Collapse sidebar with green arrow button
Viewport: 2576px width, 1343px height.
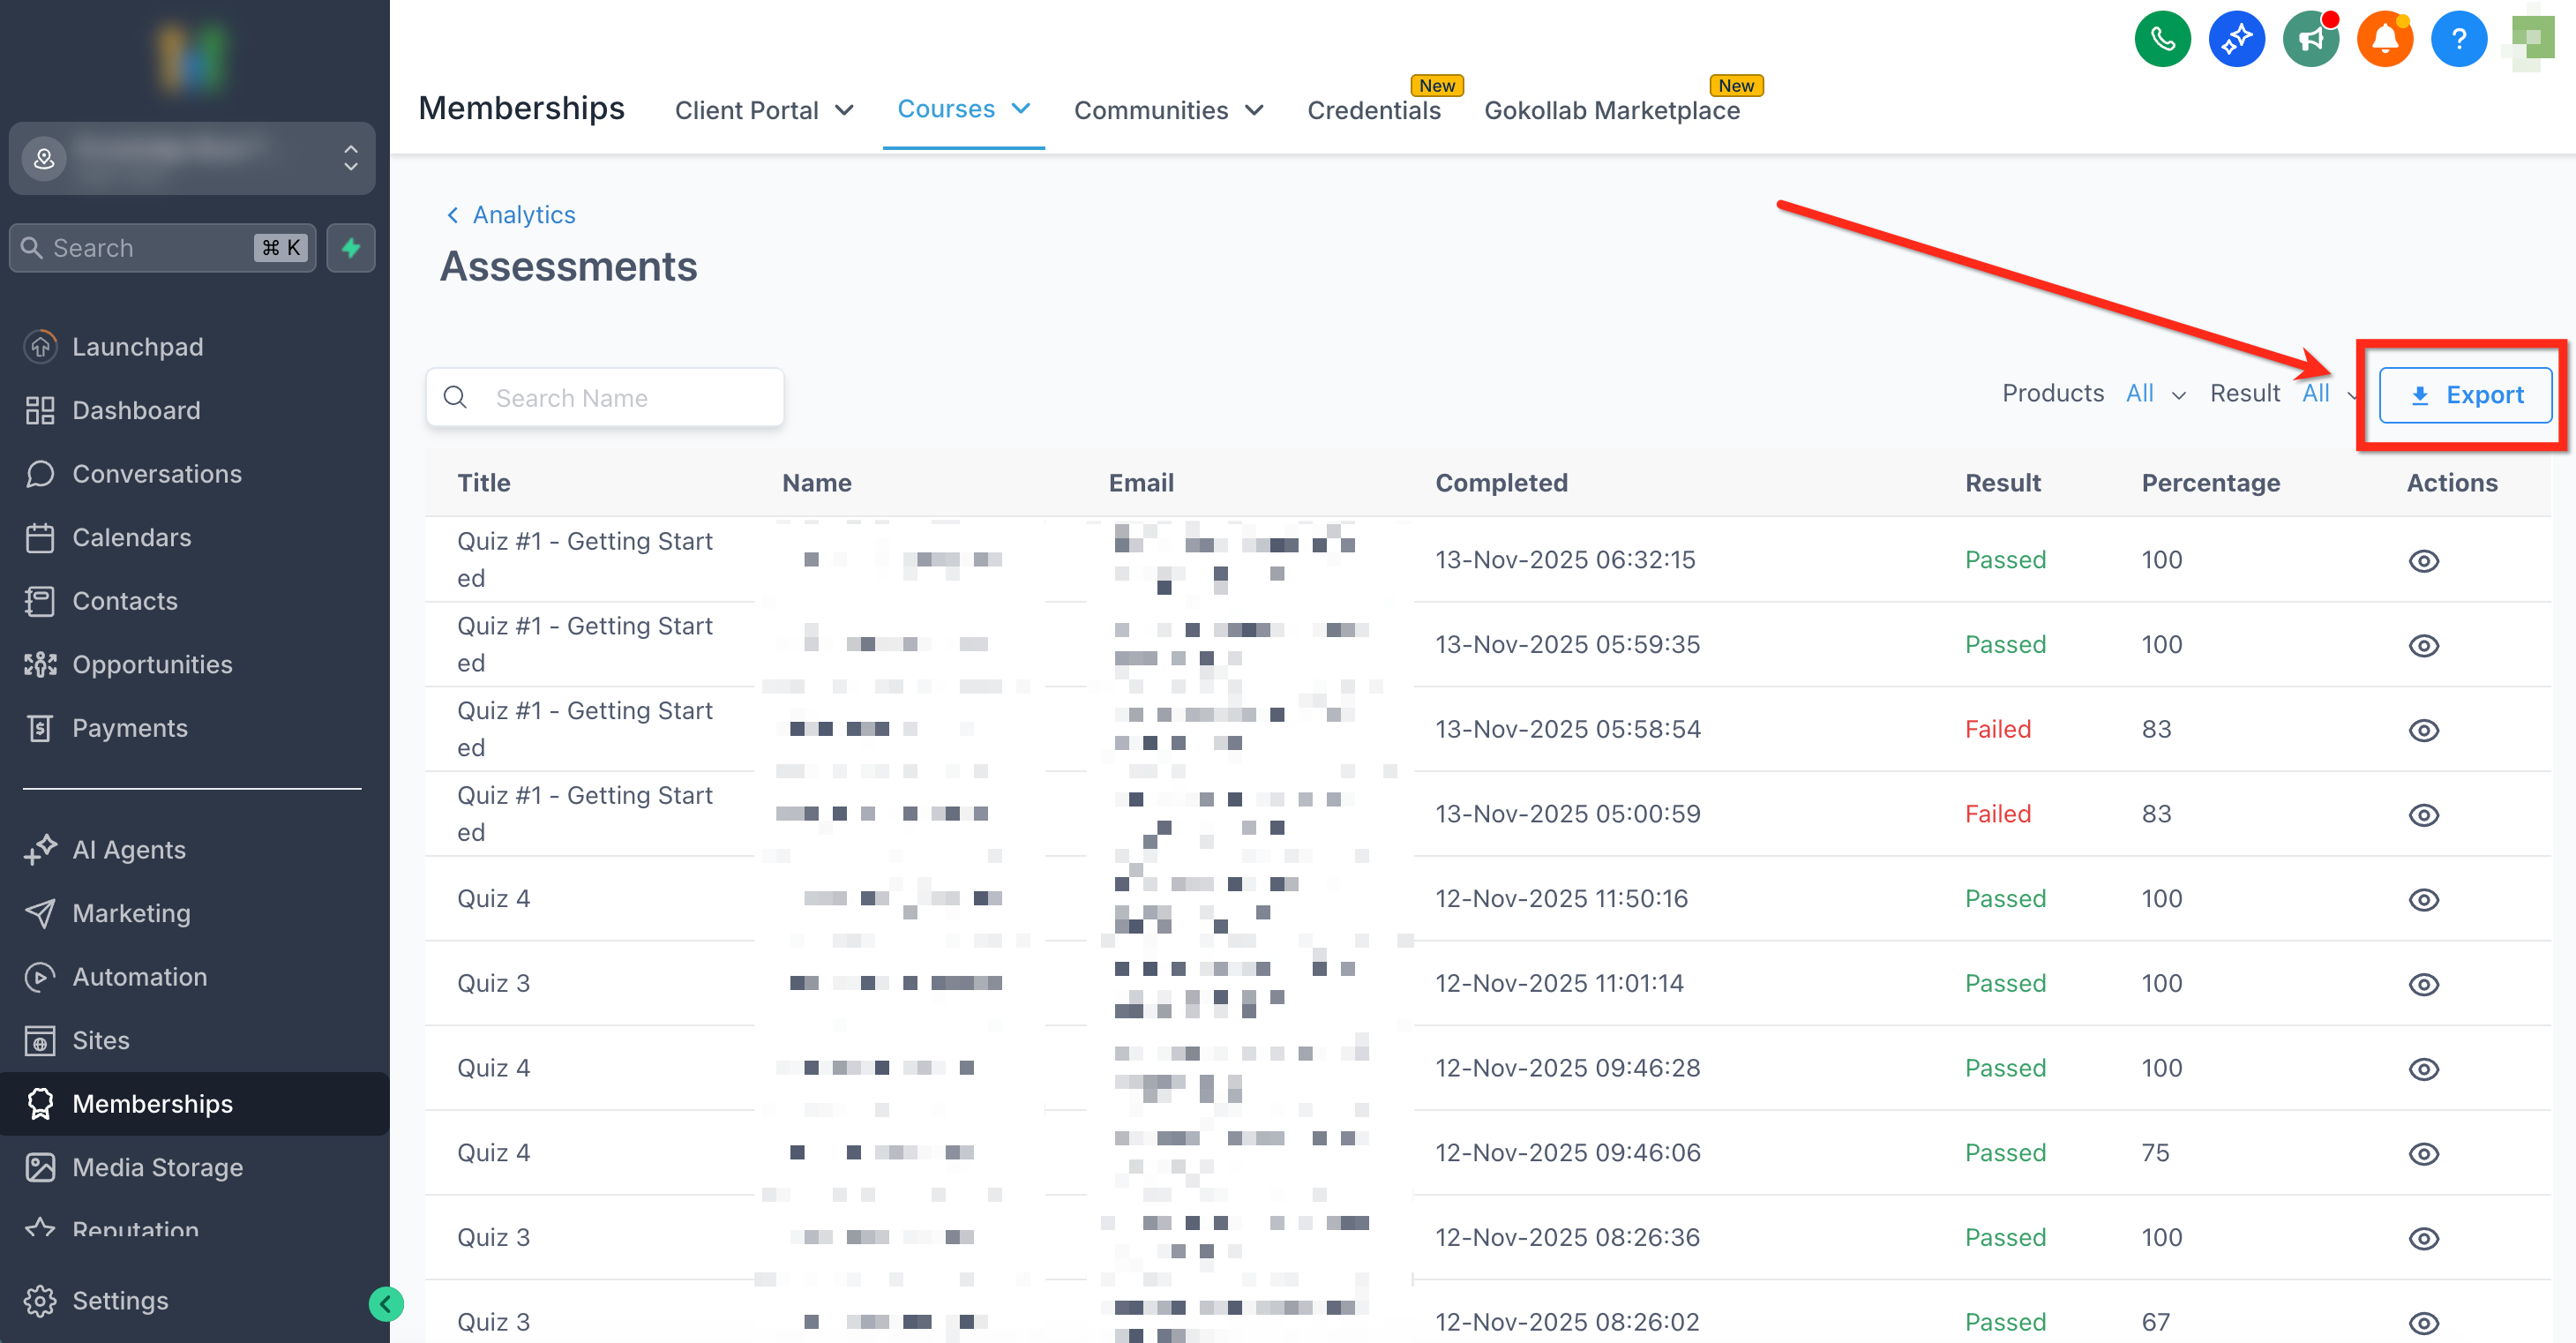(386, 1303)
